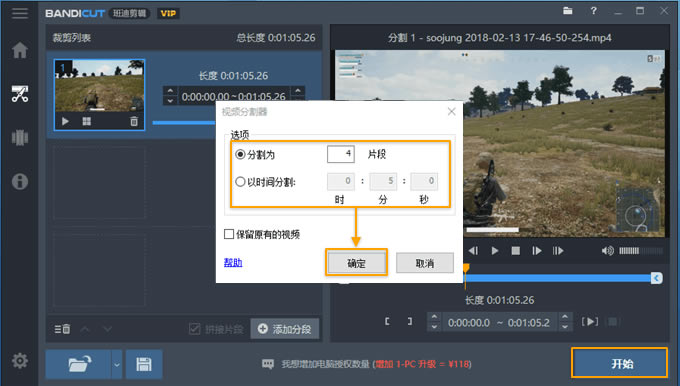Select the 分割为 radio option

240,154
